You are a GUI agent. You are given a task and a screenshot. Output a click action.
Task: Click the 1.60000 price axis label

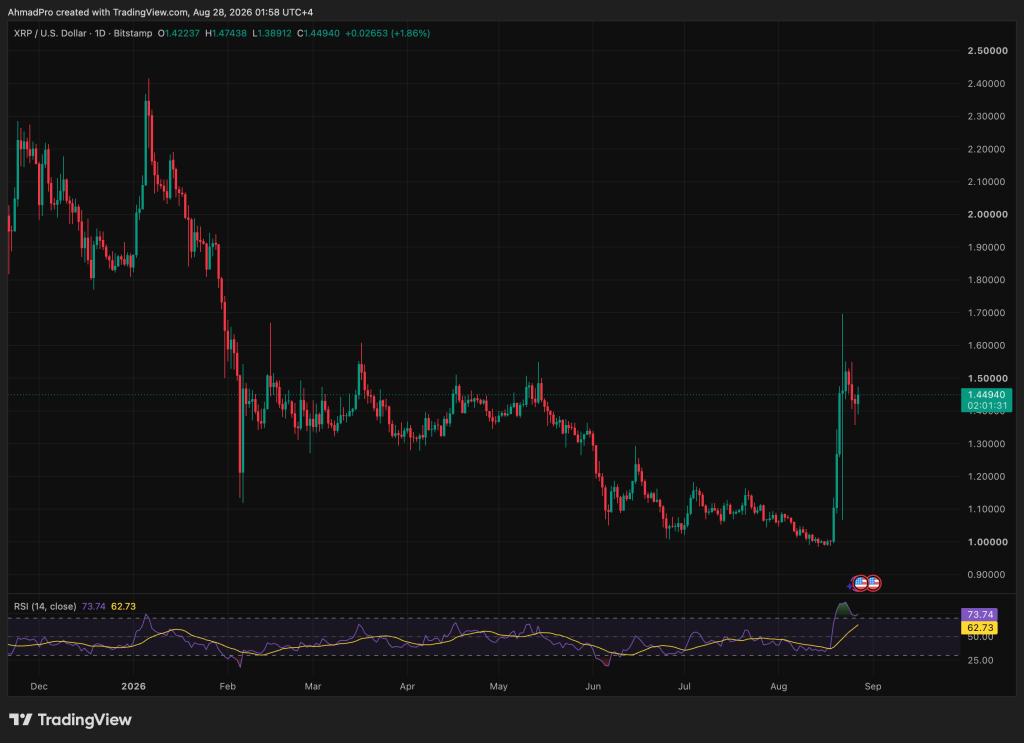point(987,345)
